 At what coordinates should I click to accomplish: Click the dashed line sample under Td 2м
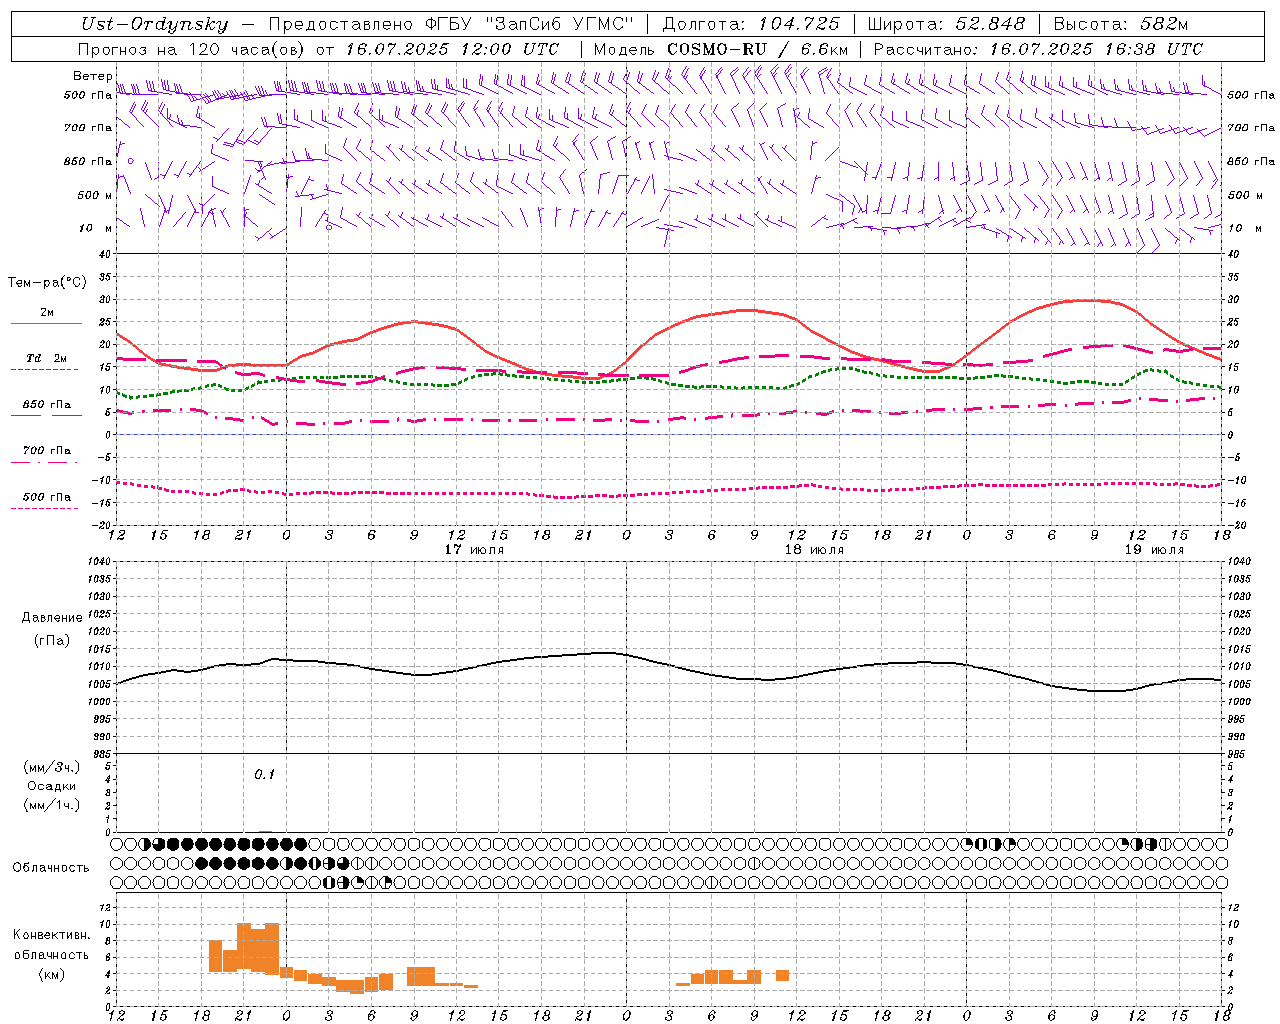point(44,370)
